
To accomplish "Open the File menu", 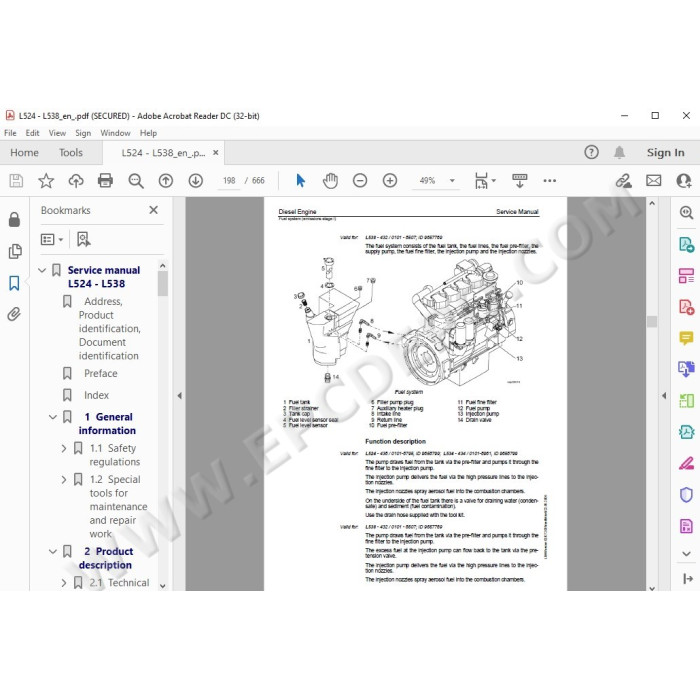I will (x=10, y=133).
